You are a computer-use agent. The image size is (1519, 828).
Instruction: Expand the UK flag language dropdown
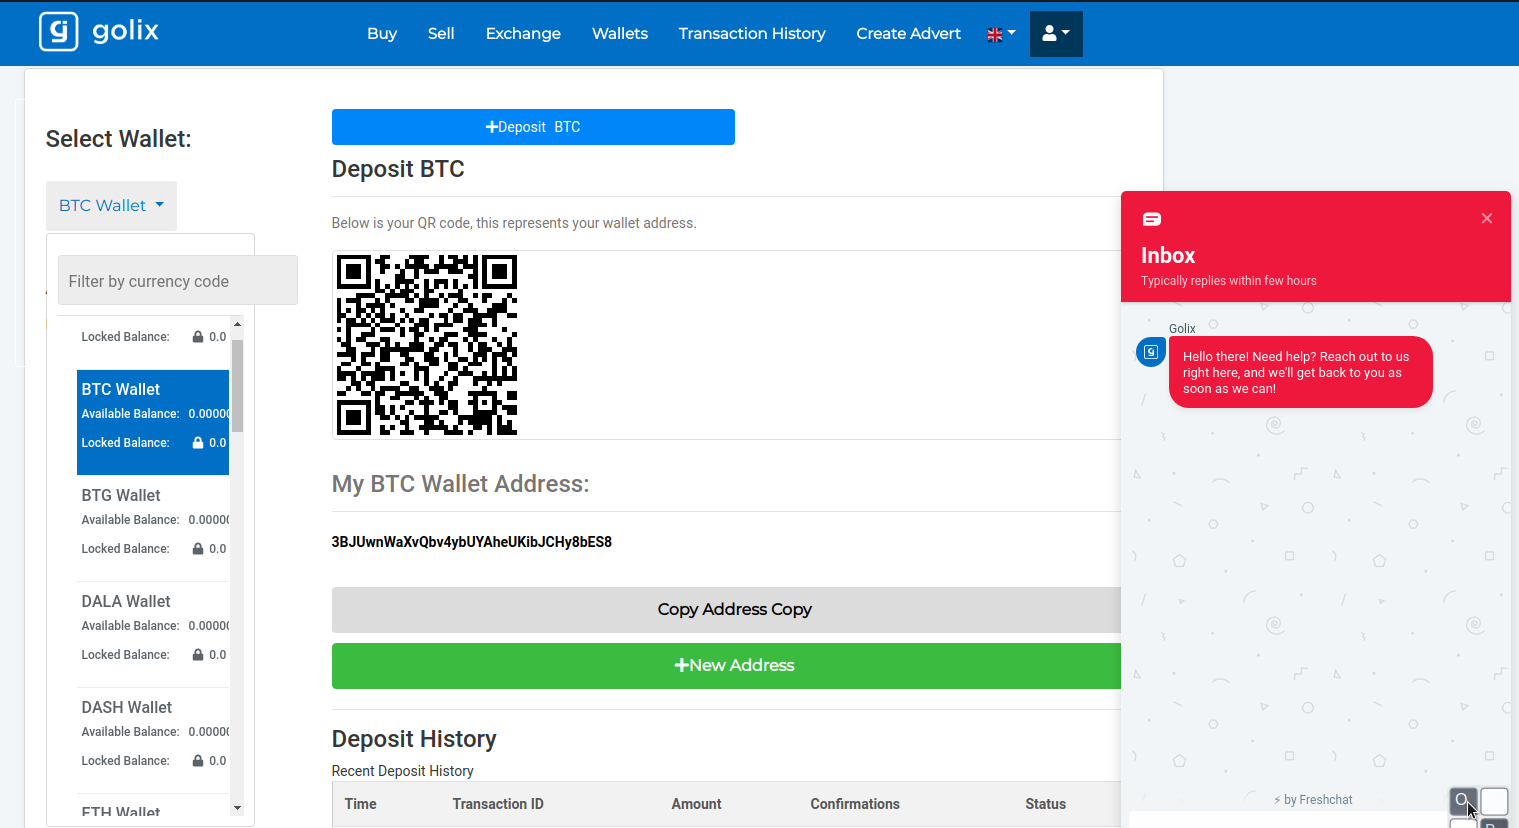coord(1001,34)
